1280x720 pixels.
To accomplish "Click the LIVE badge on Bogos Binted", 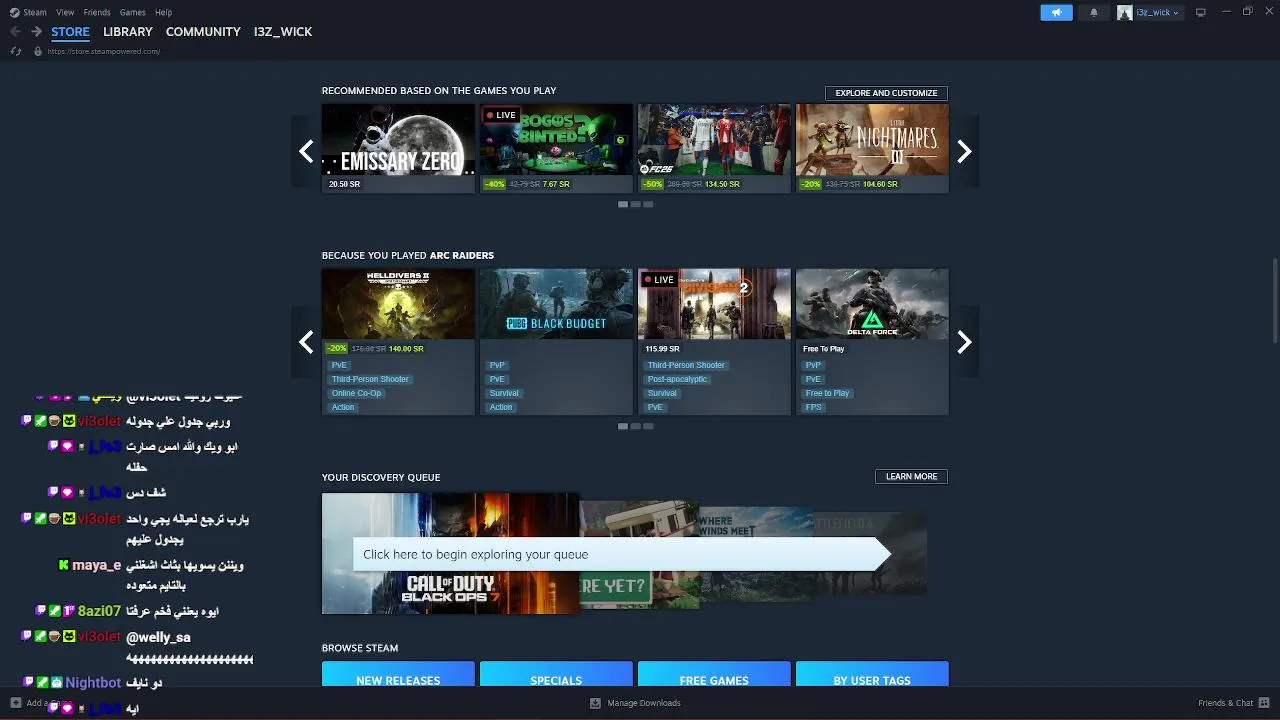I will click(501, 115).
